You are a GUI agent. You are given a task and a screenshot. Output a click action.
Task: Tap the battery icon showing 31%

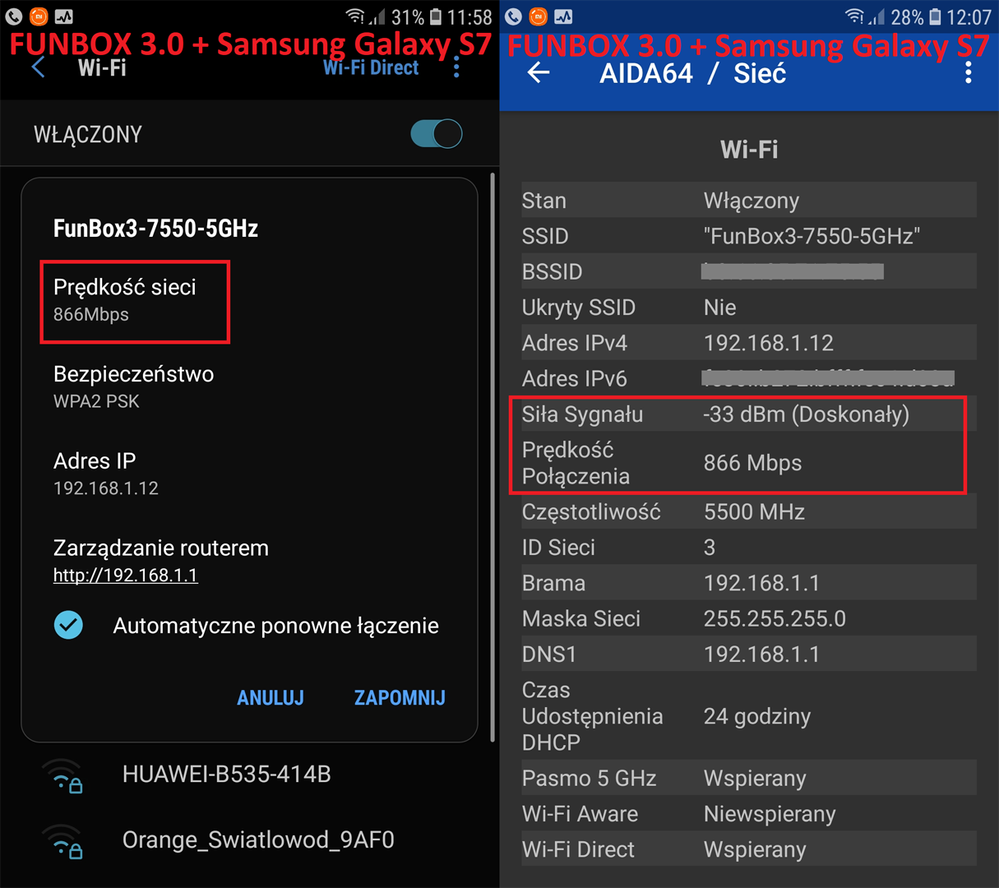(437, 17)
